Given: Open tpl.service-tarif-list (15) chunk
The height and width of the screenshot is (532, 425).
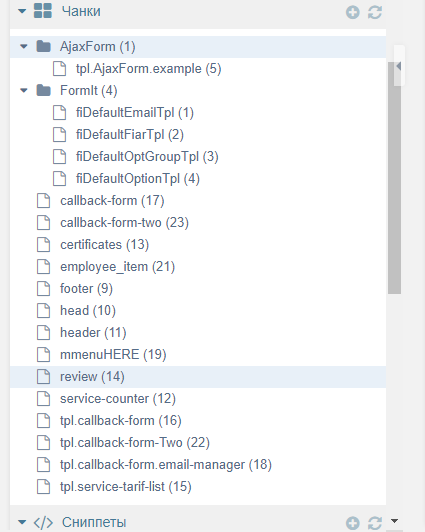Looking at the screenshot, I should (x=125, y=487).
